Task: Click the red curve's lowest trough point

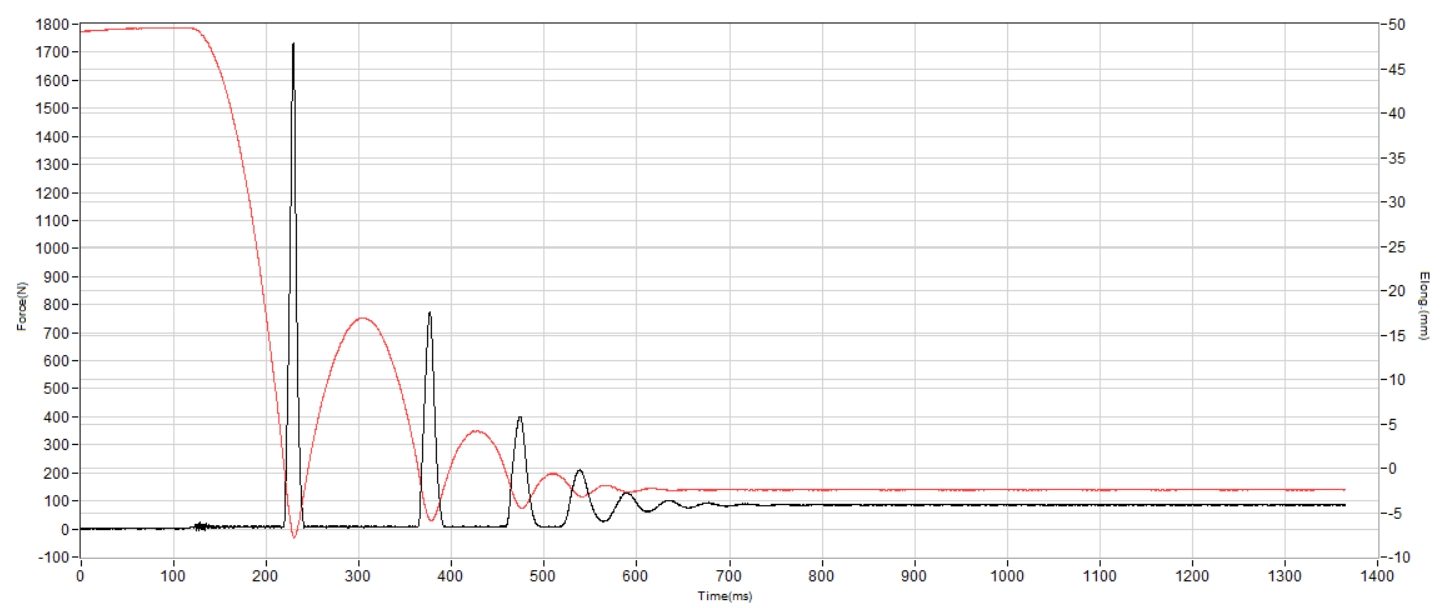Action: pos(294,537)
